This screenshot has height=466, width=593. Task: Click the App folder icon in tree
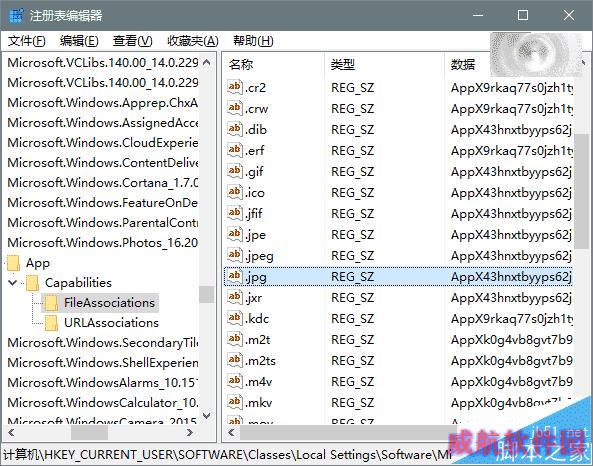14,263
